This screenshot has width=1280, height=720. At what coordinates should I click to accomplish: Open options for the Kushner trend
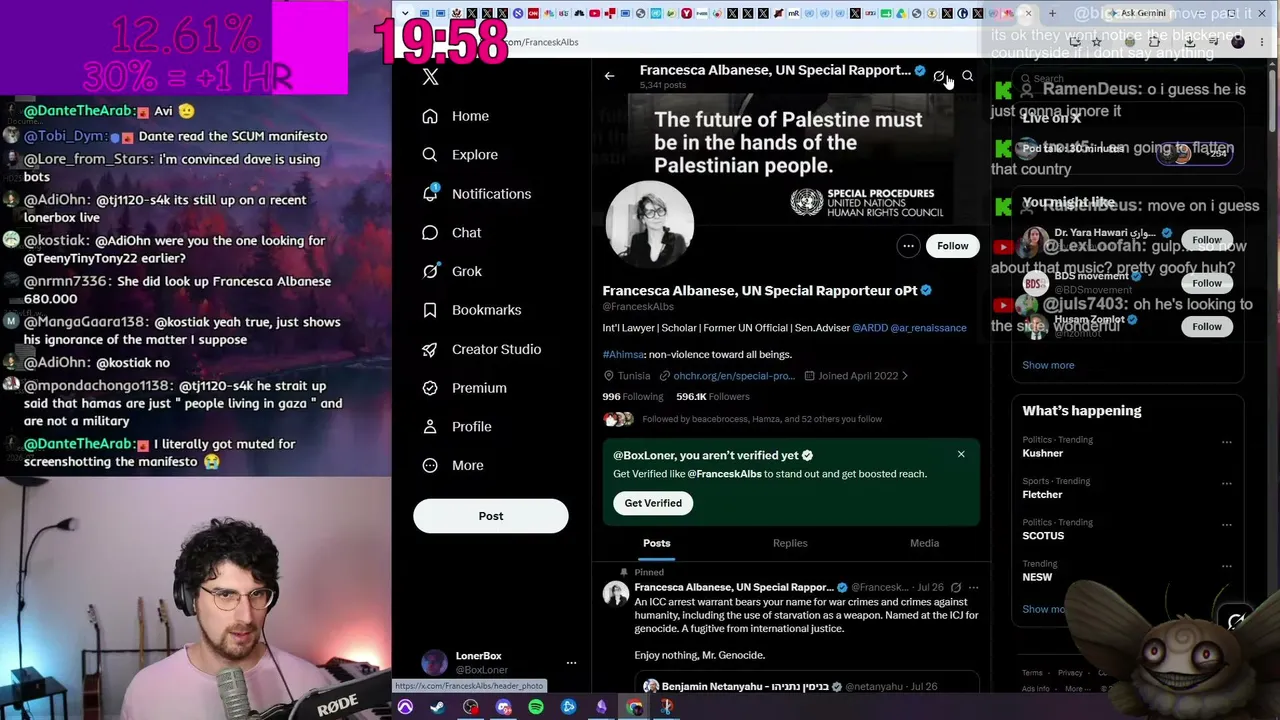pos(1227,442)
